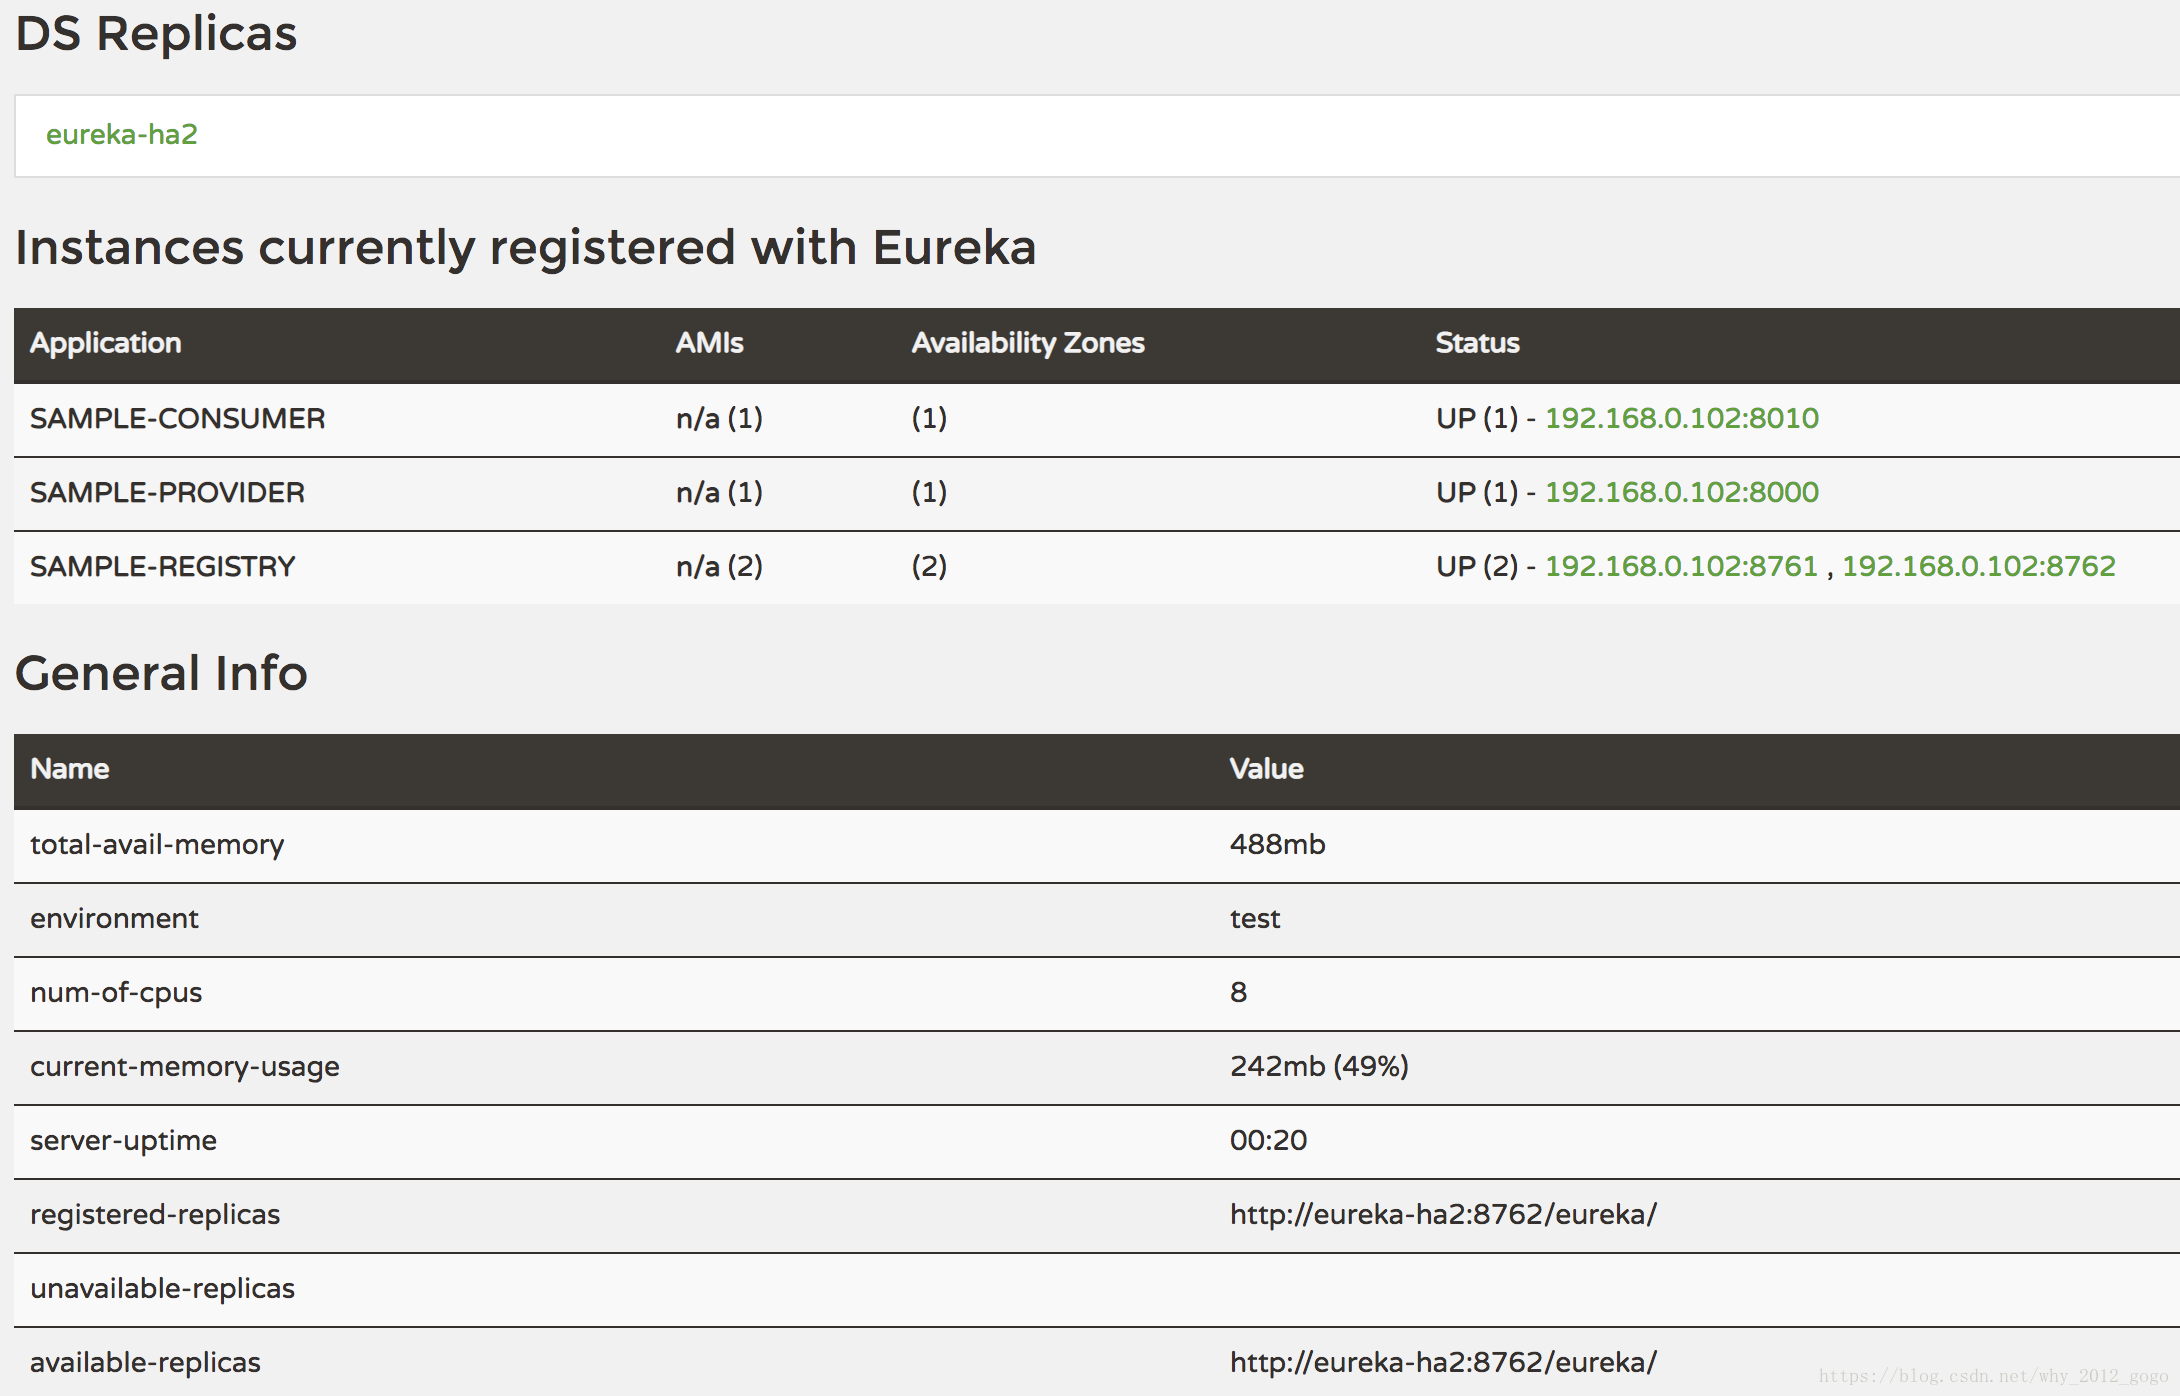Click n/a (1) in SAMPLE-PROVIDER row
Screen dimensions: 2180x1396
click(719, 492)
